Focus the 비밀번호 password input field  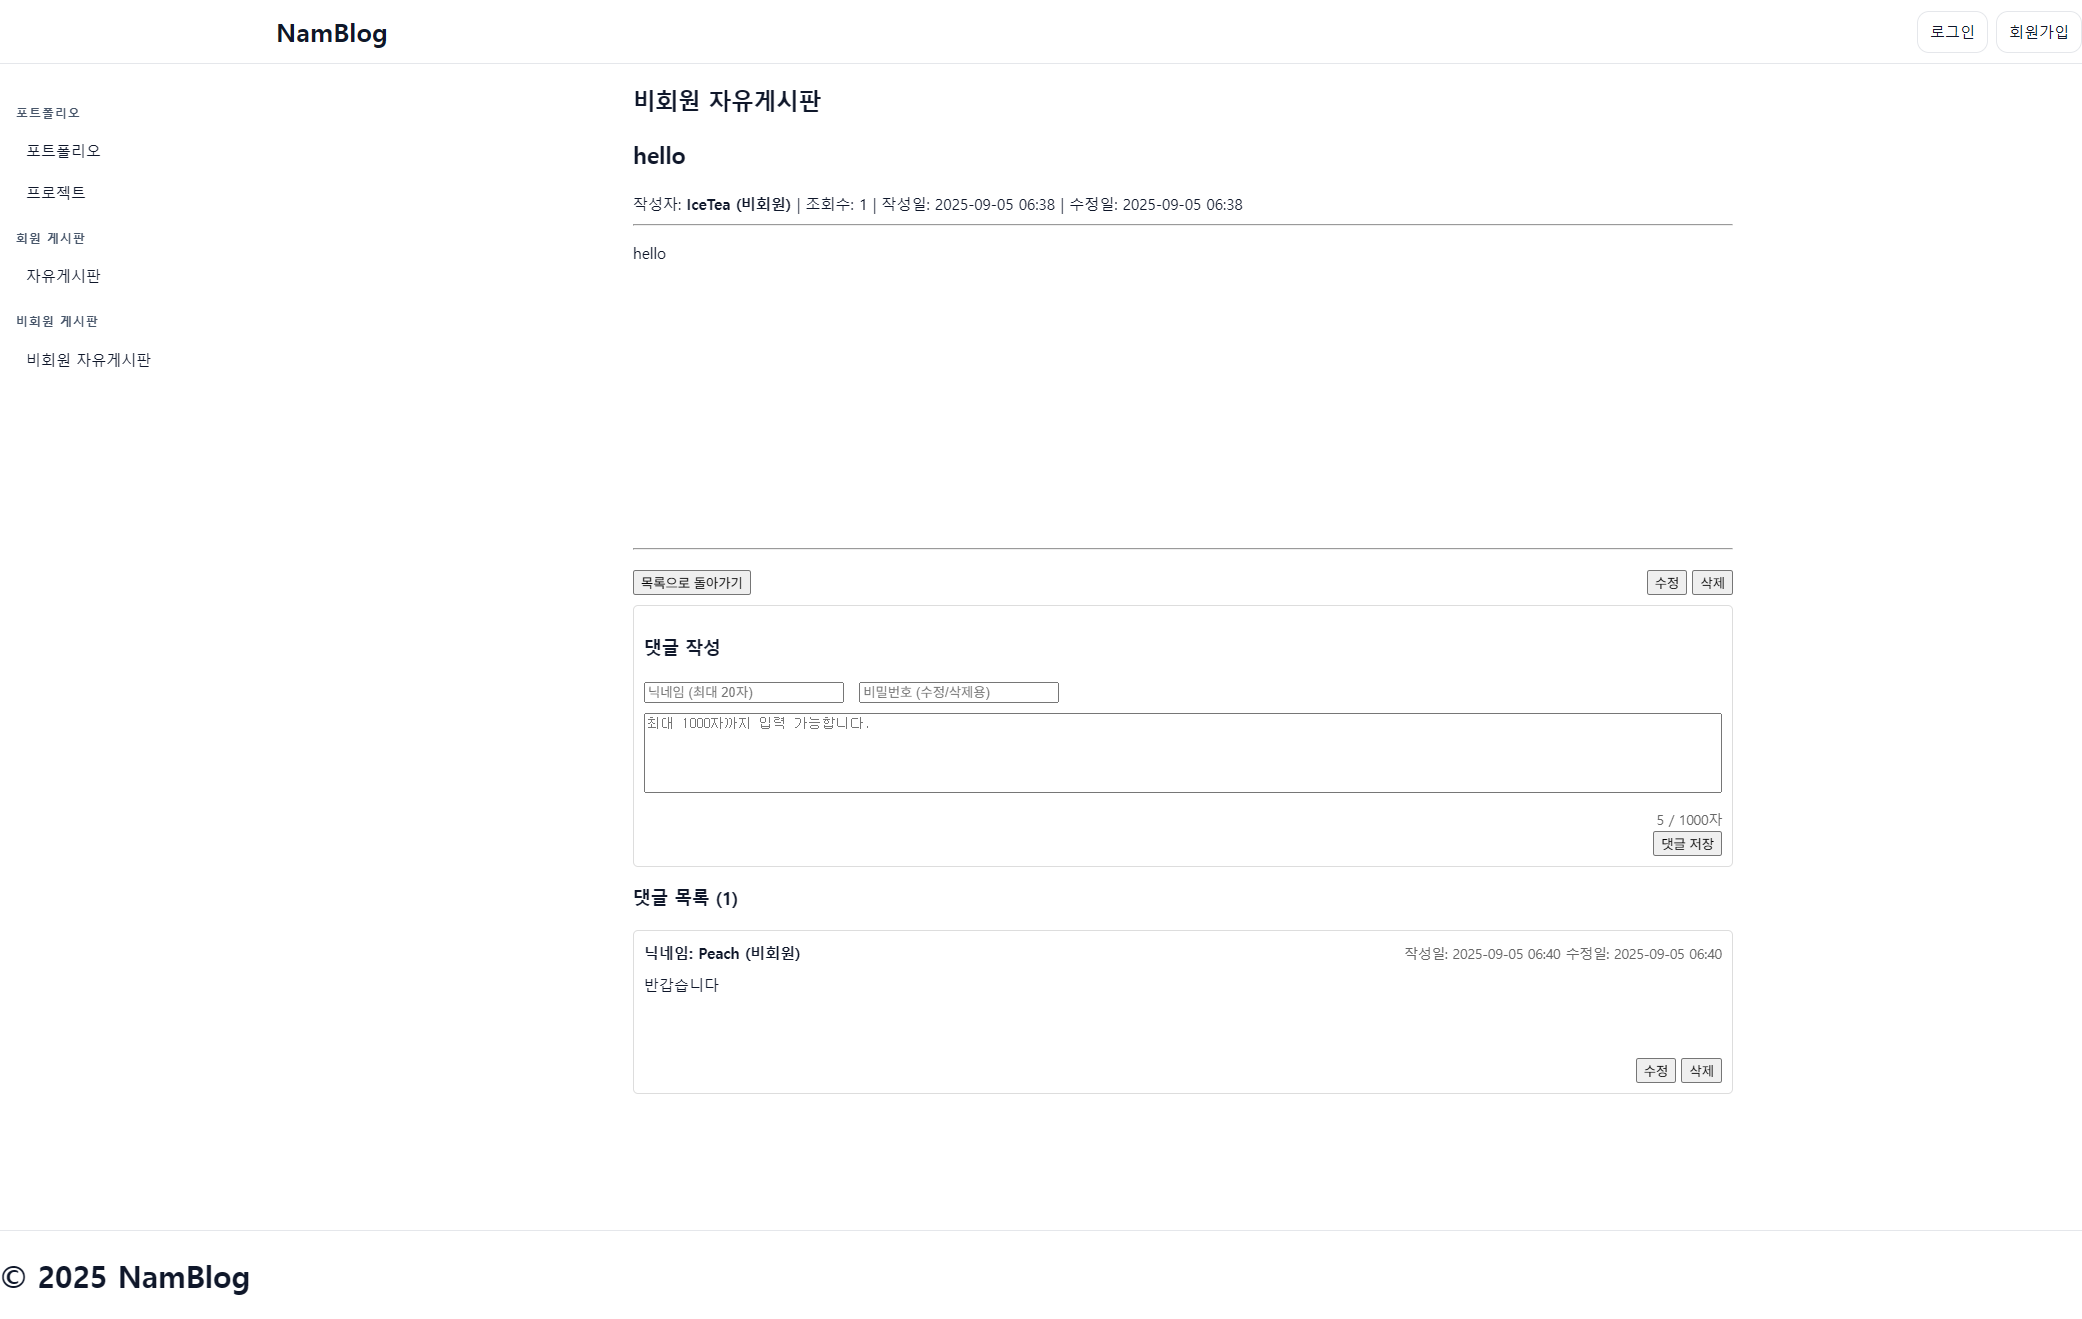(958, 692)
